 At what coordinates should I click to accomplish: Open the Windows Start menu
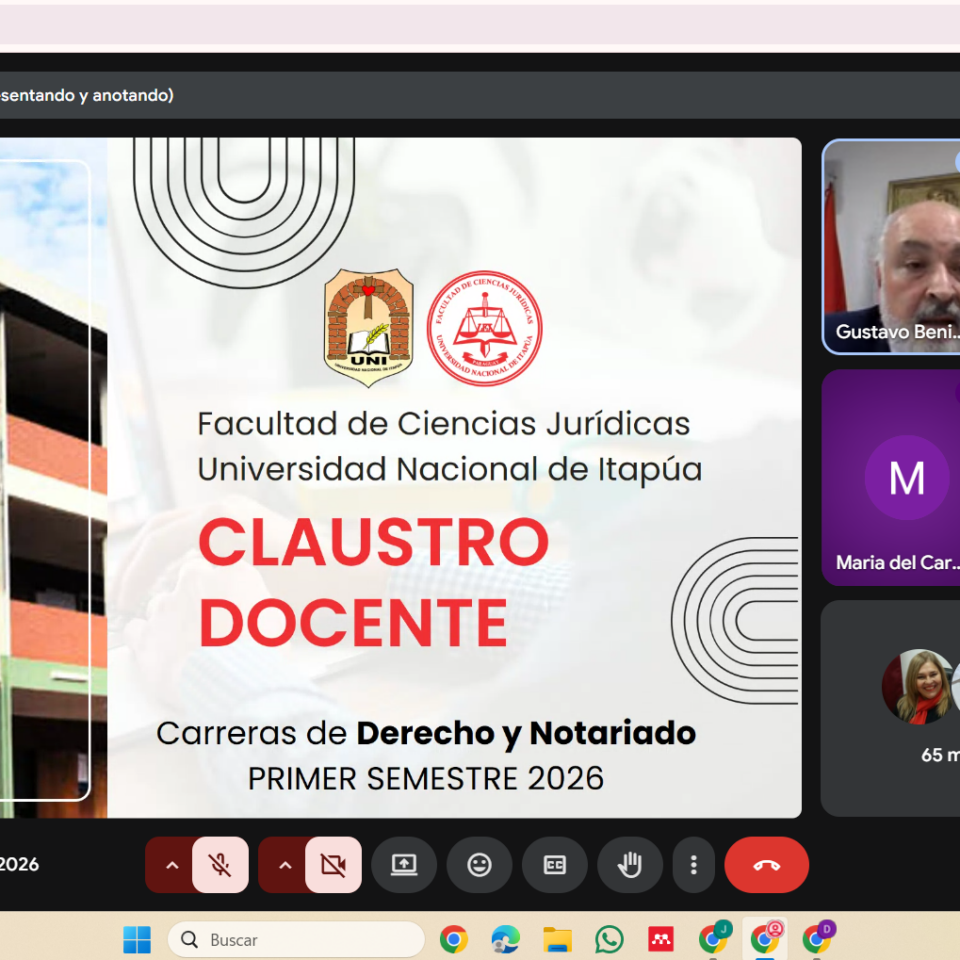136,939
